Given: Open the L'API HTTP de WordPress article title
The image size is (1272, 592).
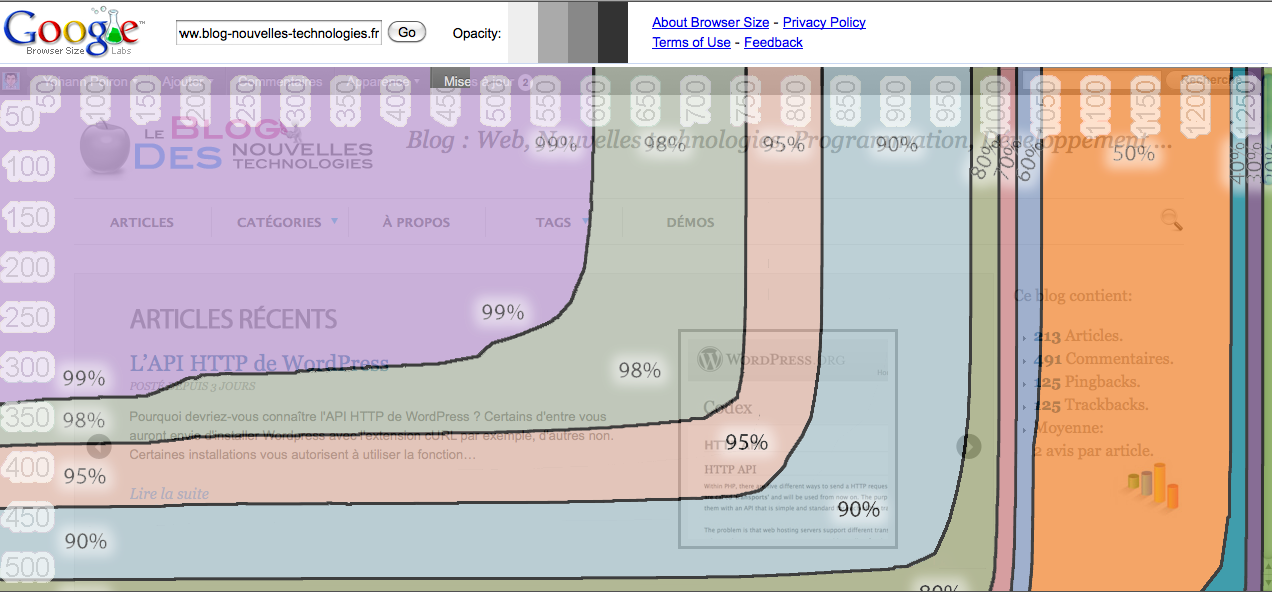Looking at the screenshot, I should pos(259,363).
